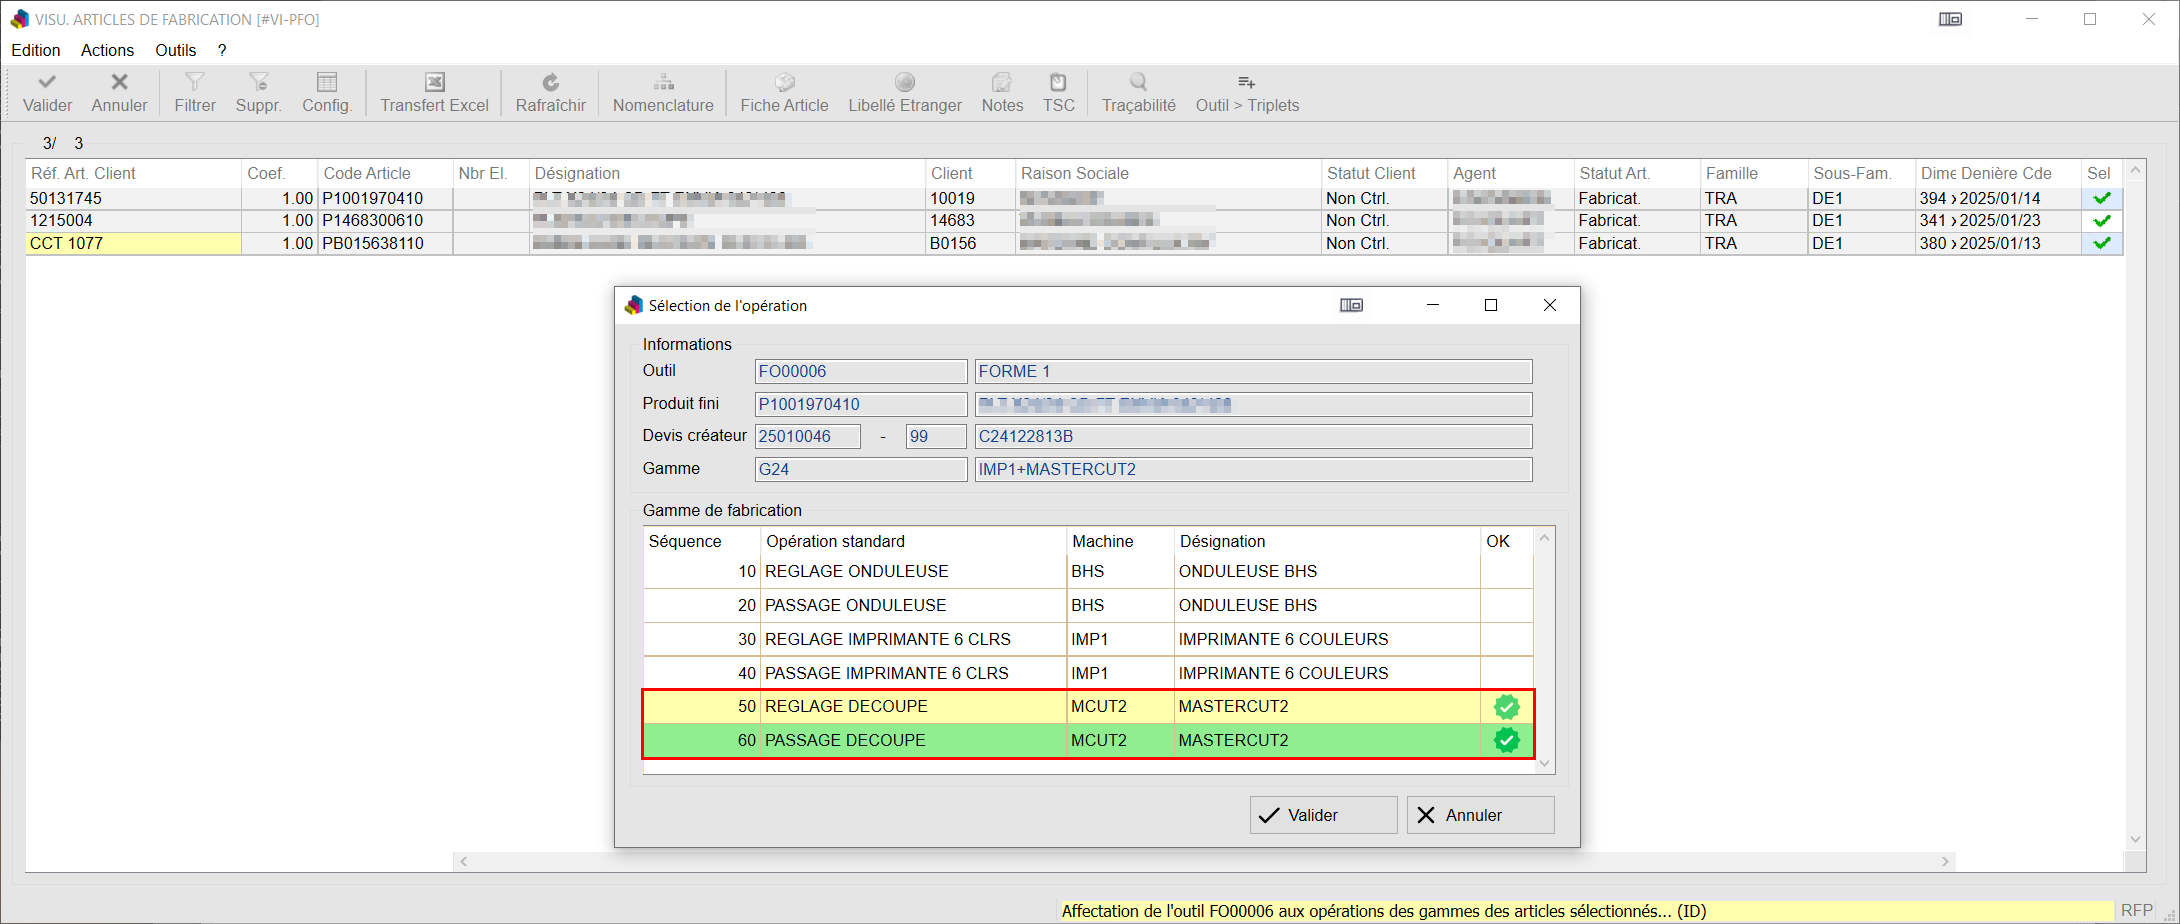Open Libellé Etranger from toolbar

coord(904,92)
